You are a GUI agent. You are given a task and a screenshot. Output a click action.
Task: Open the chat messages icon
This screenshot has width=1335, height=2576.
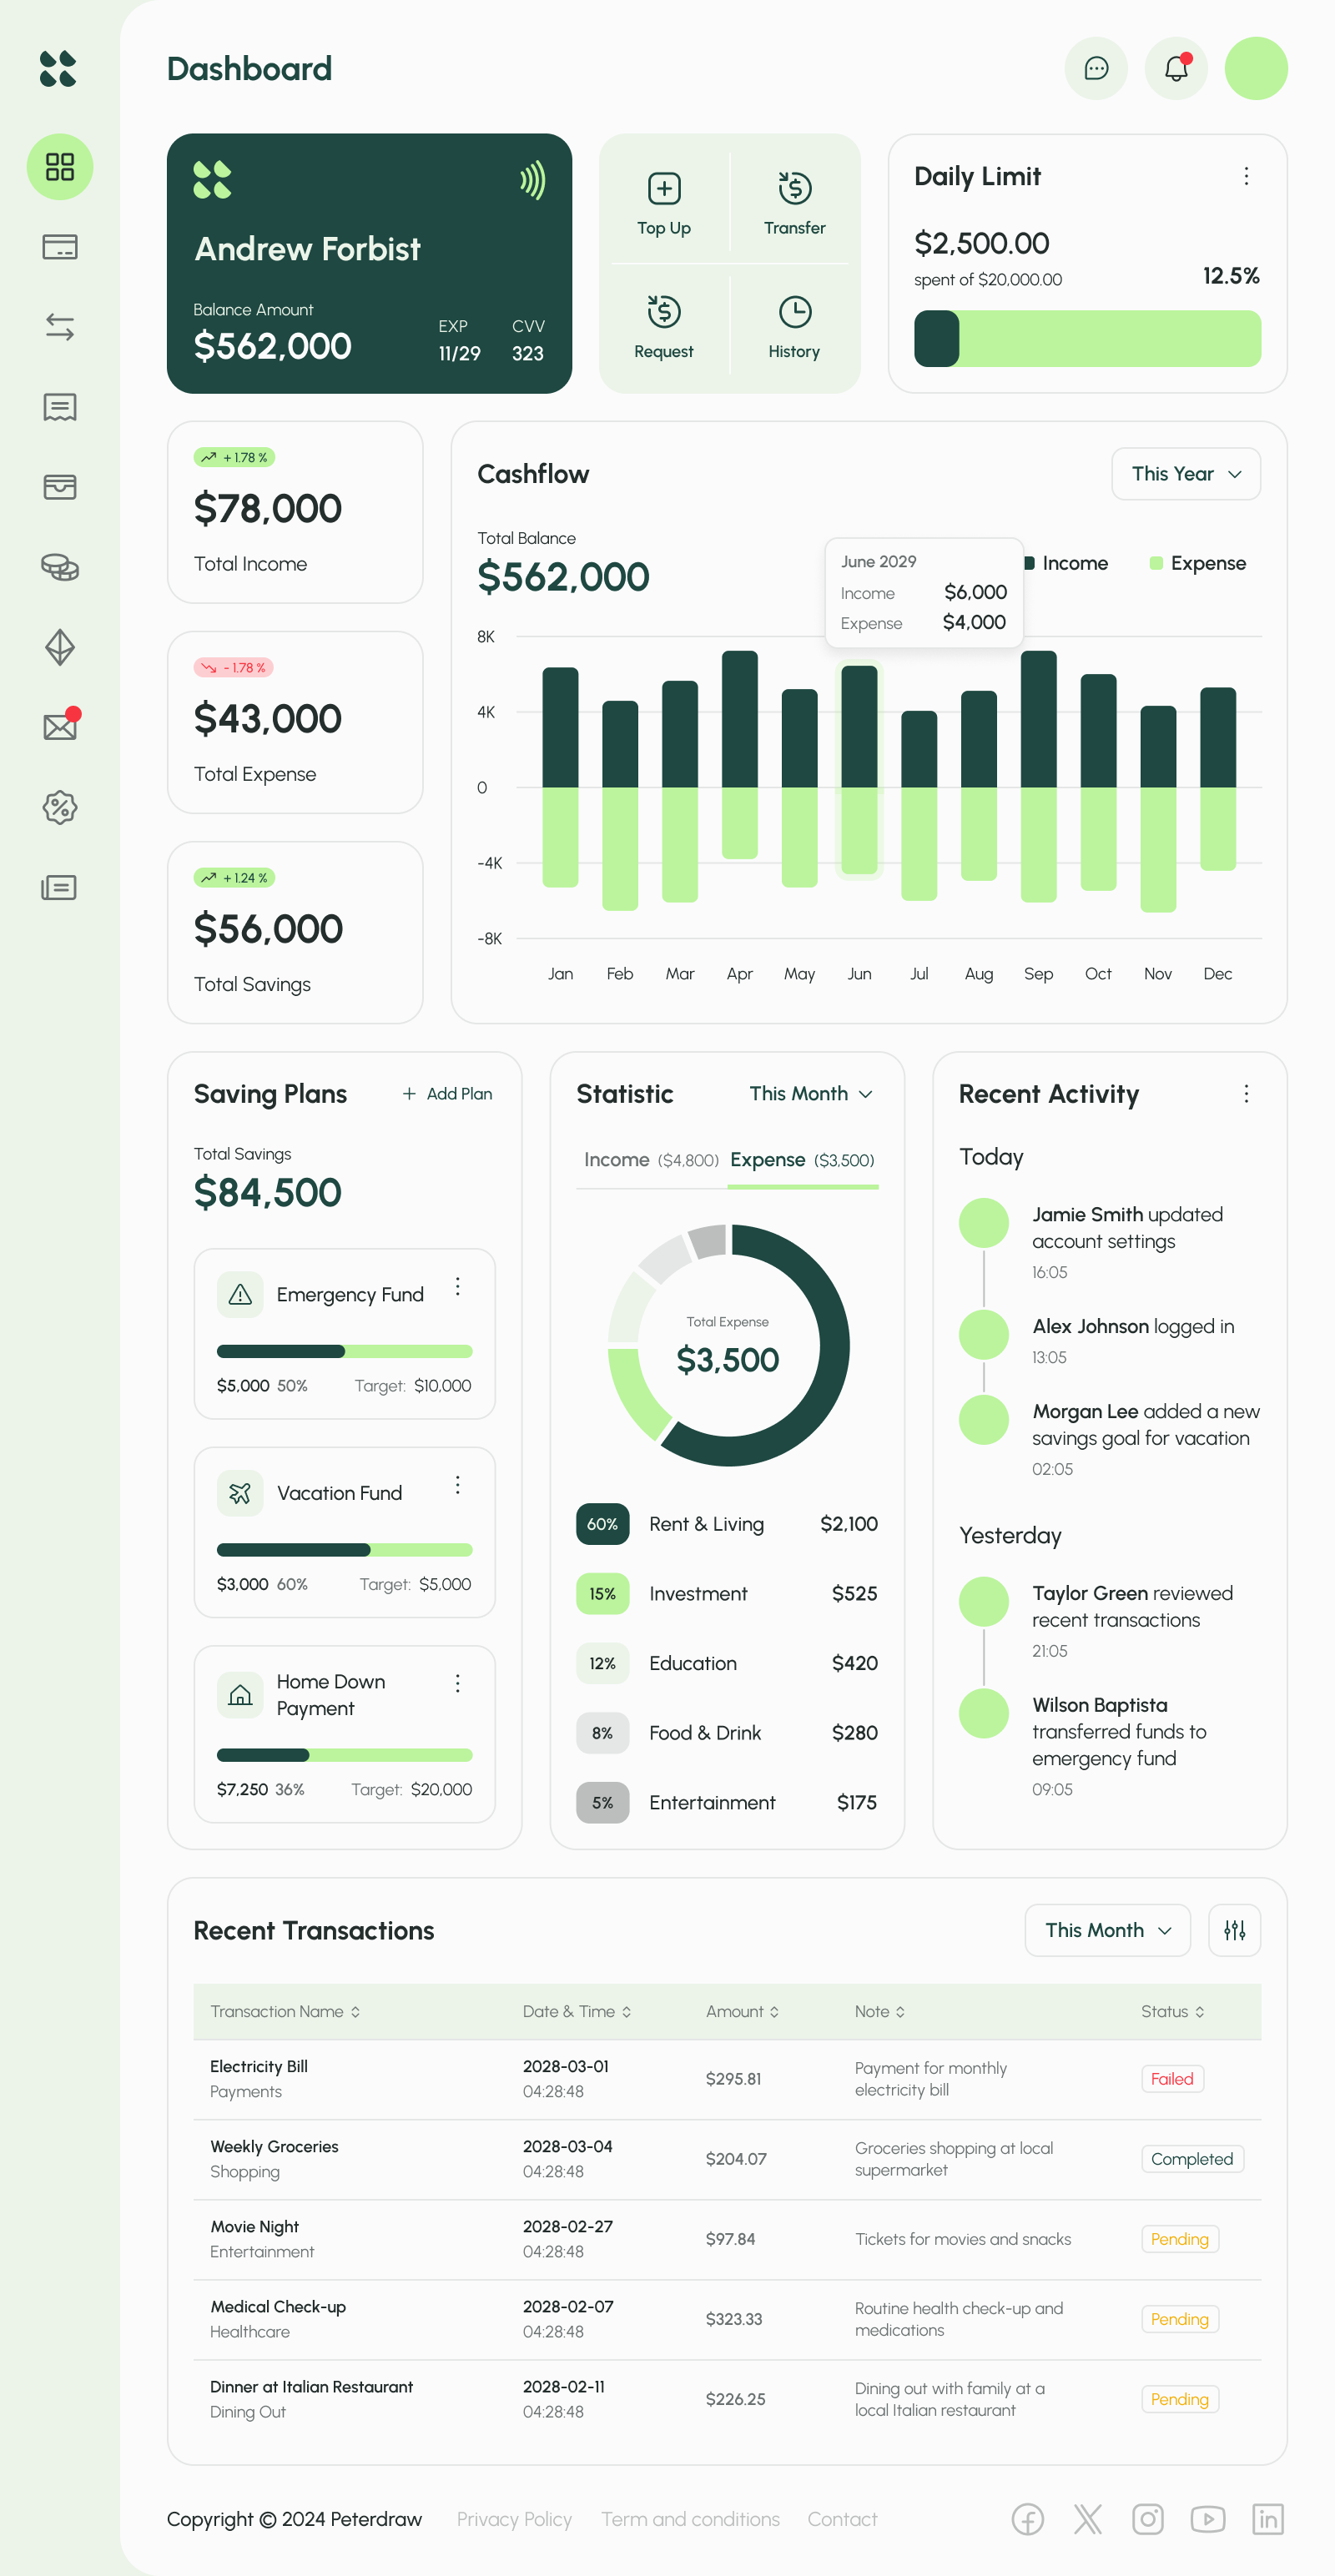click(x=1096, y=69)
